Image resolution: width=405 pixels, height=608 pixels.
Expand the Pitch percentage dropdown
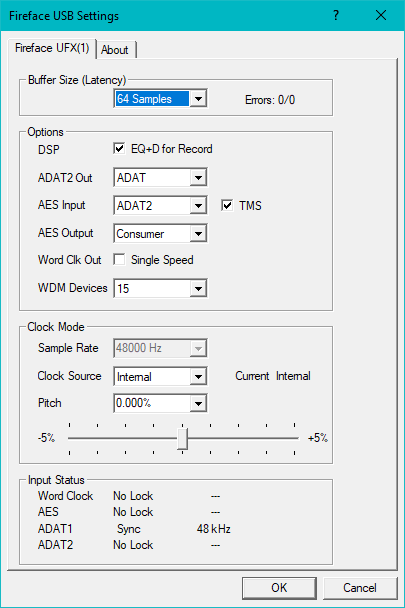(198, 404)
